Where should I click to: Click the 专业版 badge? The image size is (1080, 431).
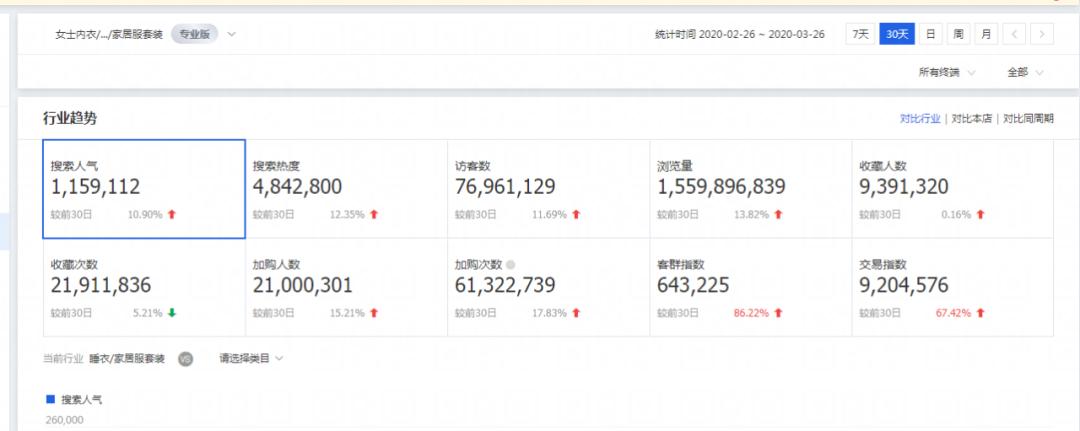pos(195,34)
